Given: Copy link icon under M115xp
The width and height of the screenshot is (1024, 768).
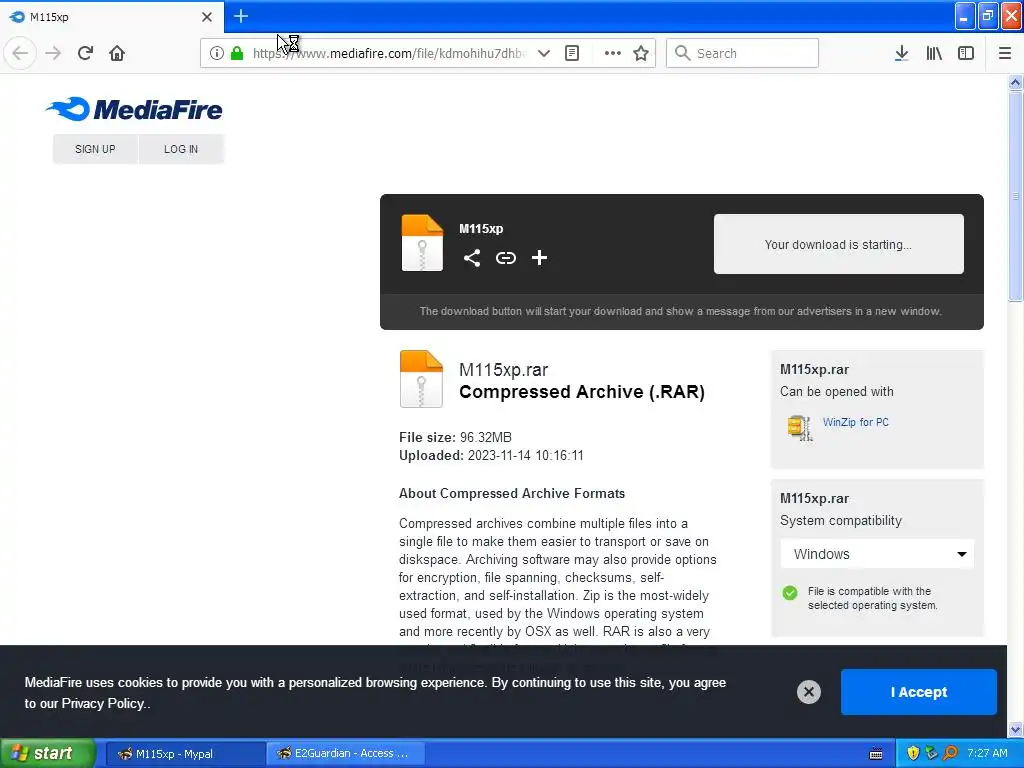Looking at the screenshot, I should [505, 258].
